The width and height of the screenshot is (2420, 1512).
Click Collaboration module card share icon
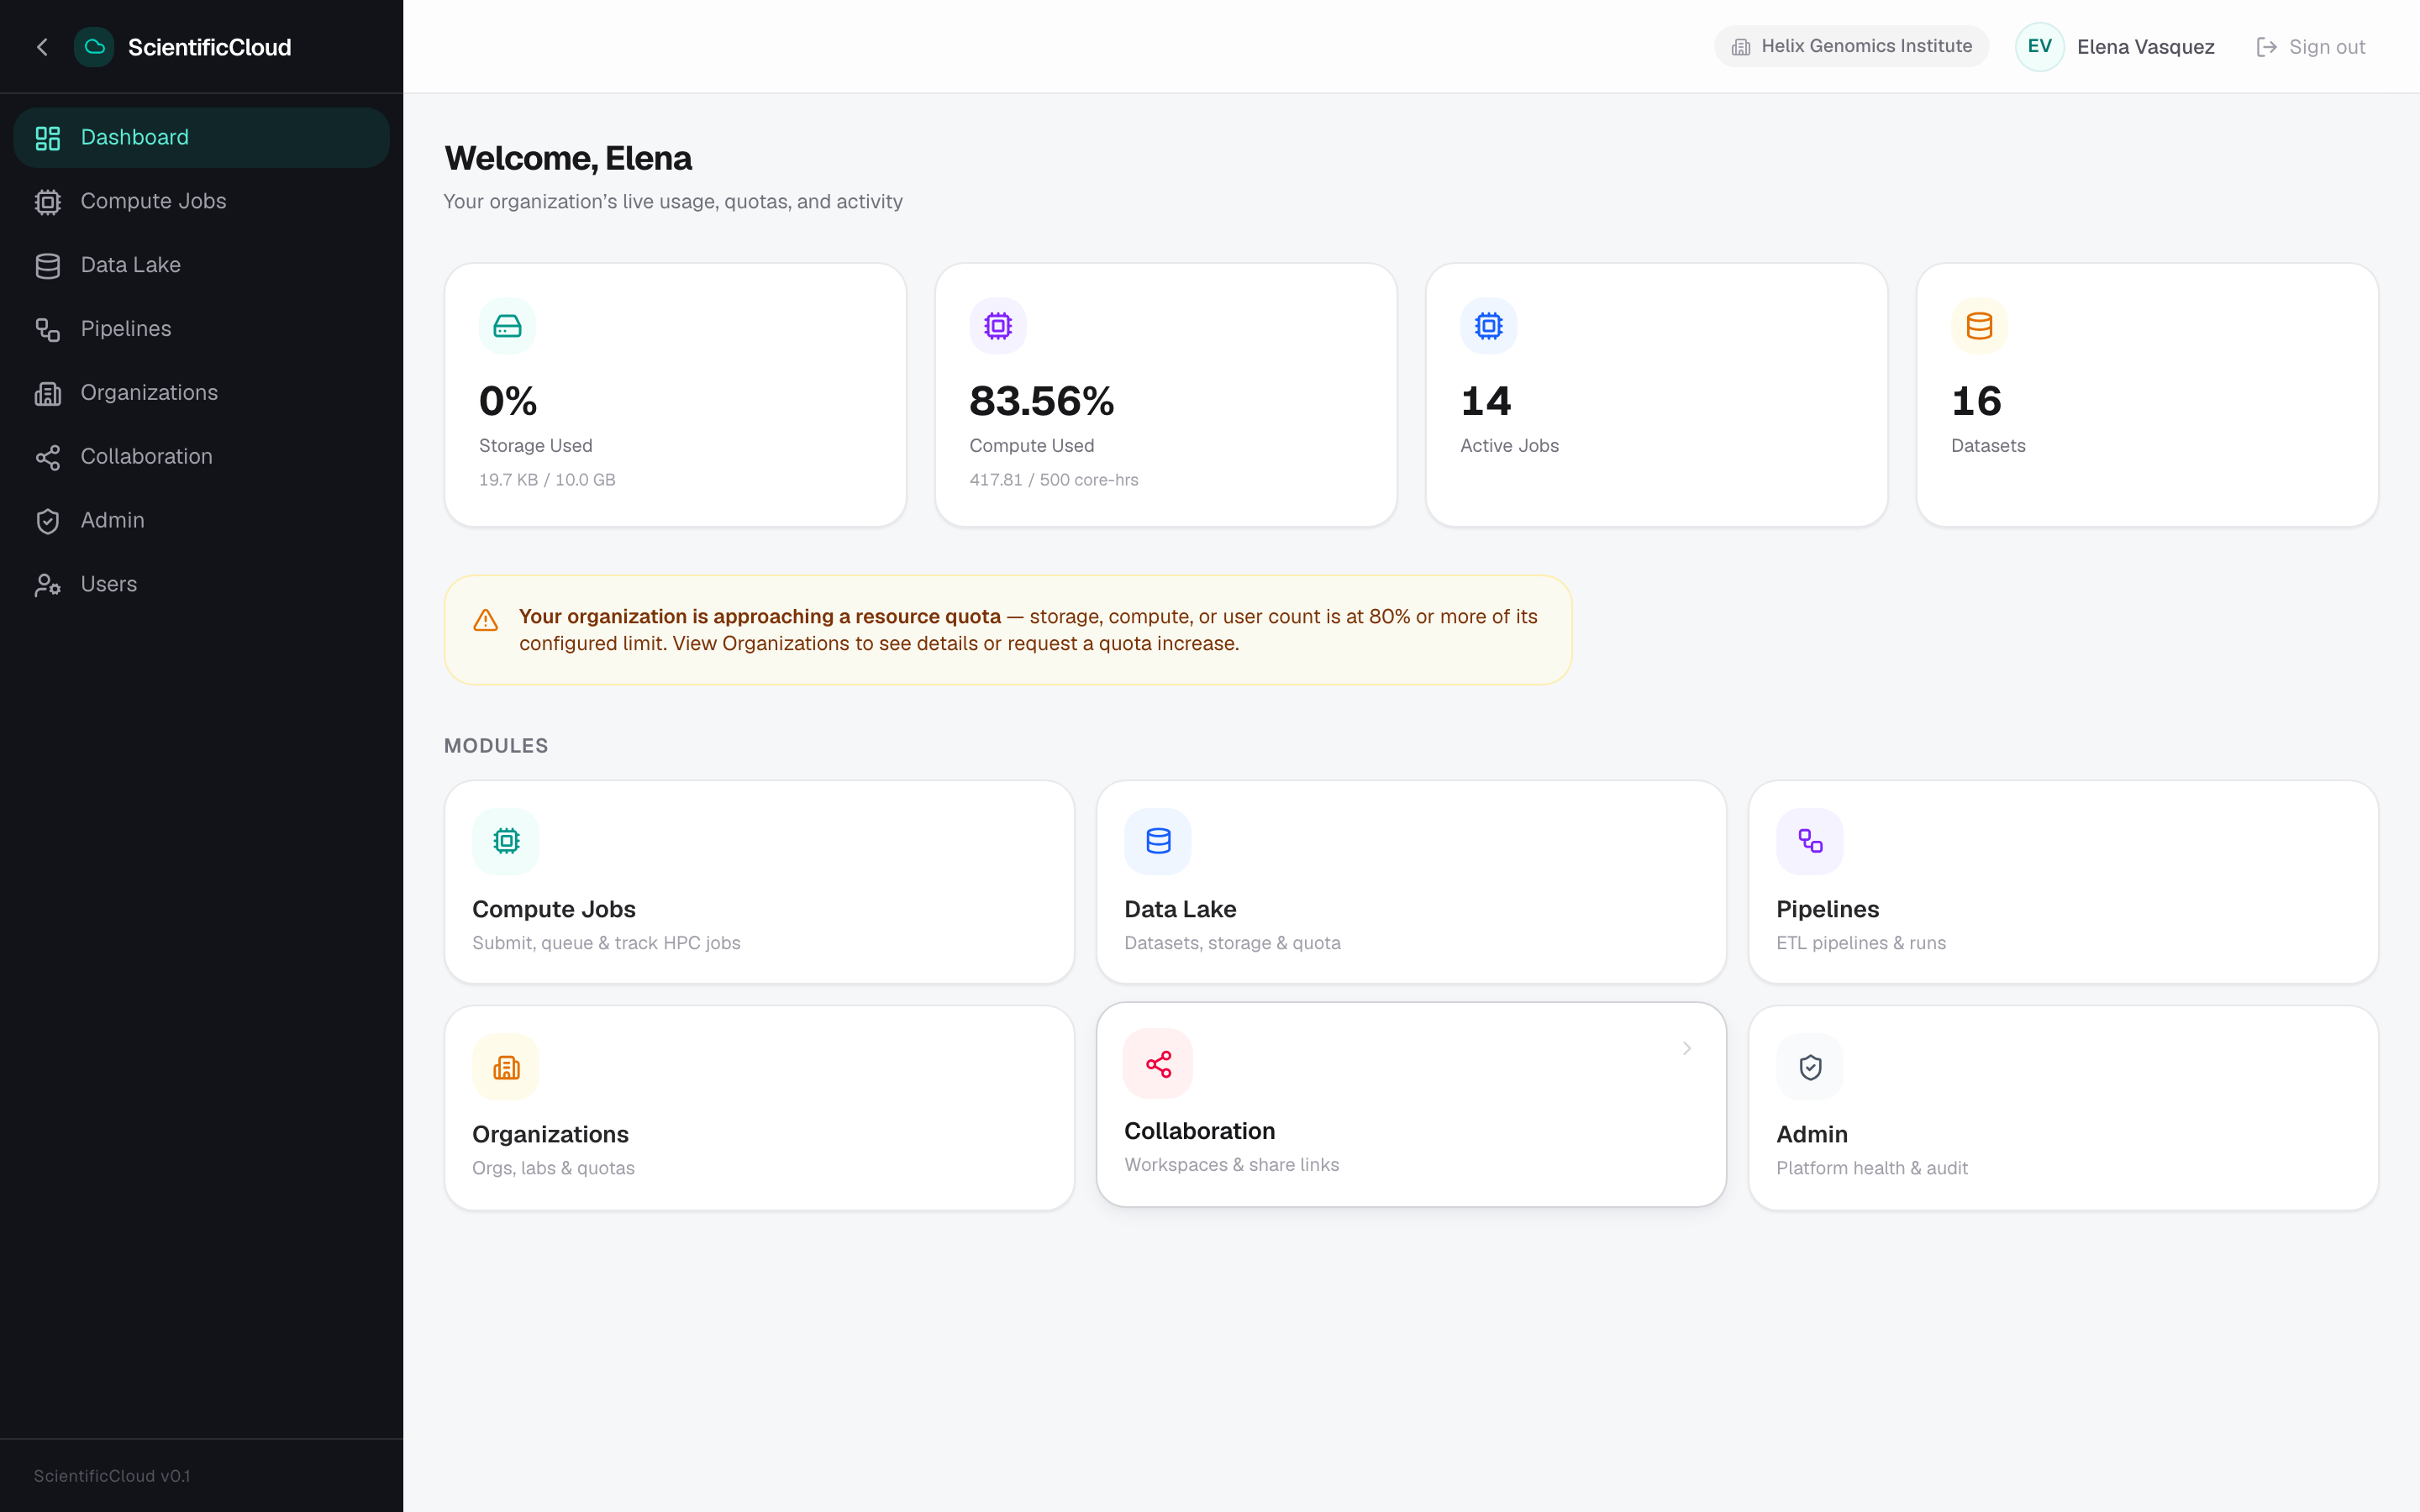[1158, 1064]
